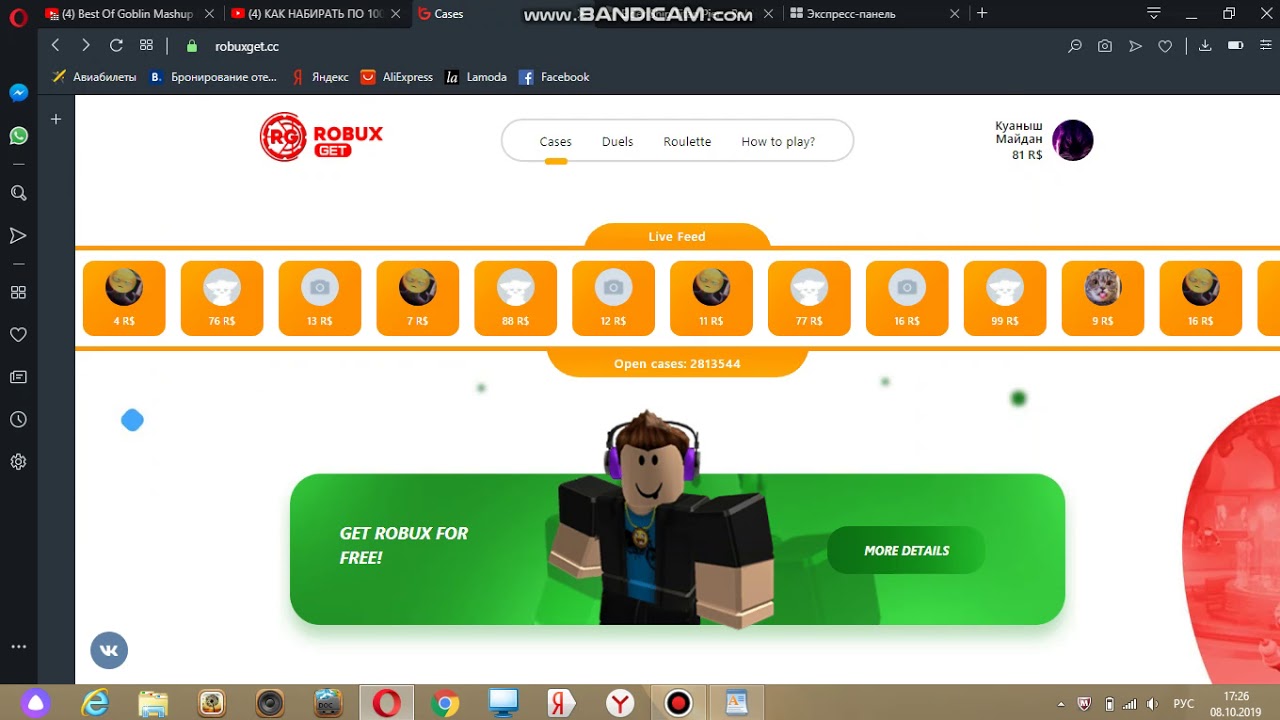Open the AliExpress bookmark

pyautogui.click(x=397, y=77)
